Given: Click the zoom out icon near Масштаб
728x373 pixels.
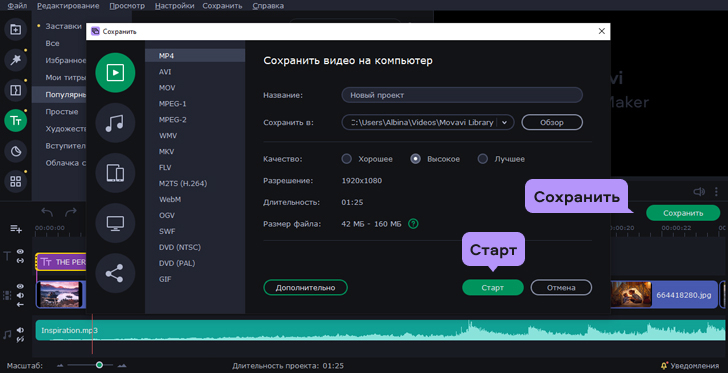Looking at the screenshot, I should pyautogui.click(x=60, y=366).
